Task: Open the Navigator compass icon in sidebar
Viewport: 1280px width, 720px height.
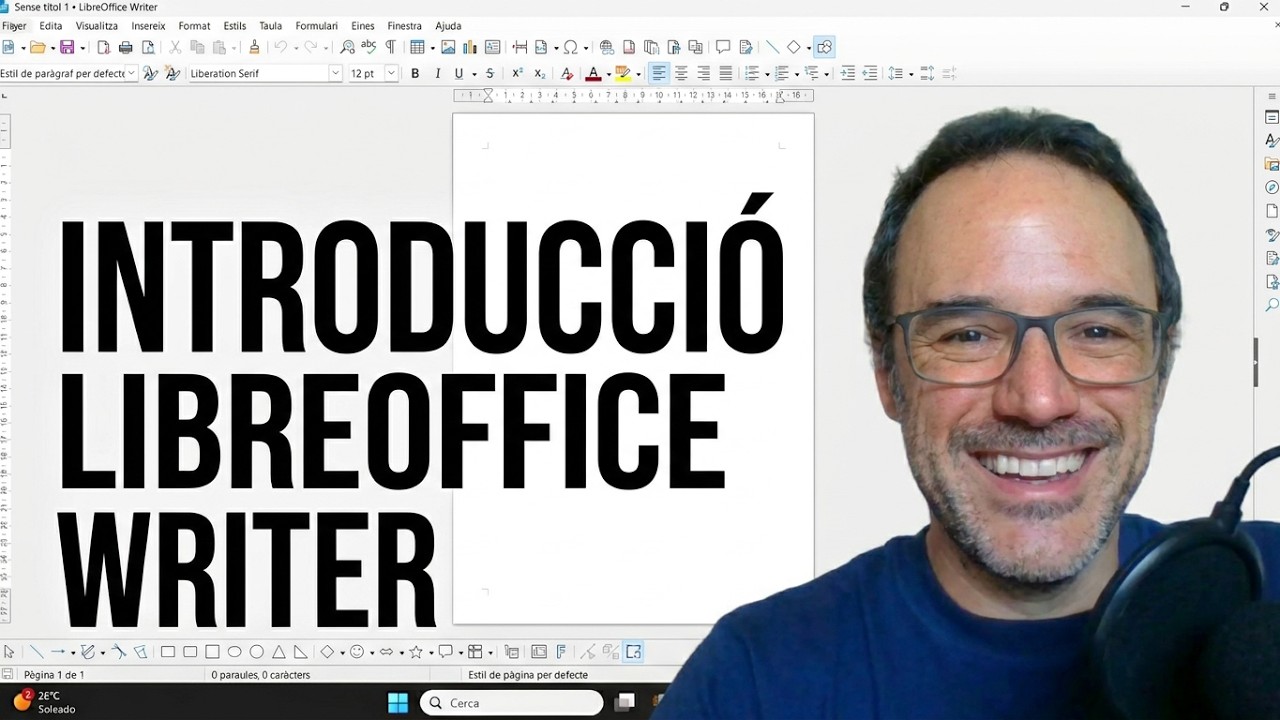Action: pos(1272,187)
